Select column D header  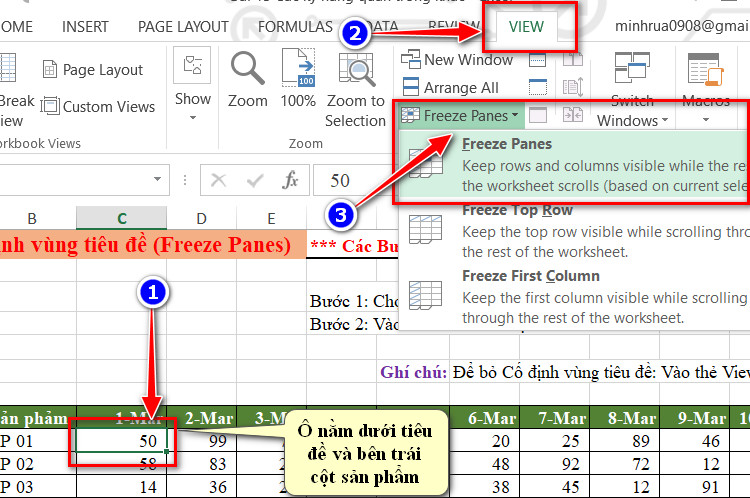(201, 219)
